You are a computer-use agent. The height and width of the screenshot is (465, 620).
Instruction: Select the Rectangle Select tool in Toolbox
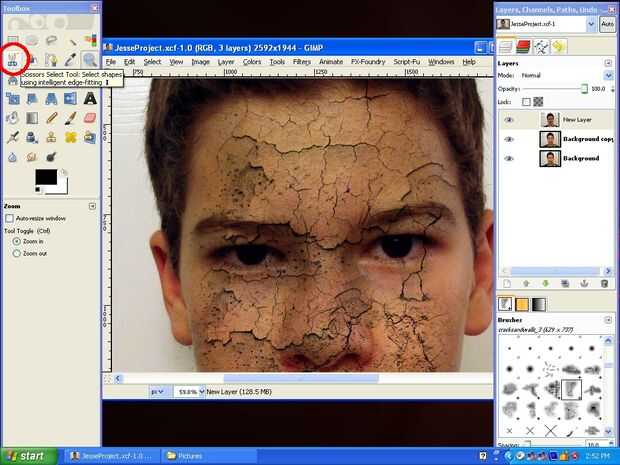click(13, 40)
